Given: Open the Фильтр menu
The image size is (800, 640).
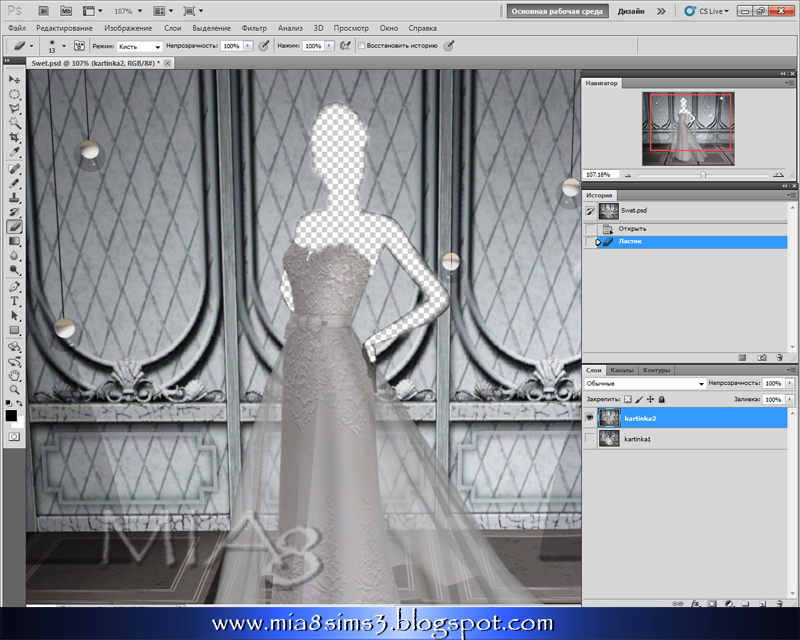Looking at the screenshot, I should [x=254, y=29].
